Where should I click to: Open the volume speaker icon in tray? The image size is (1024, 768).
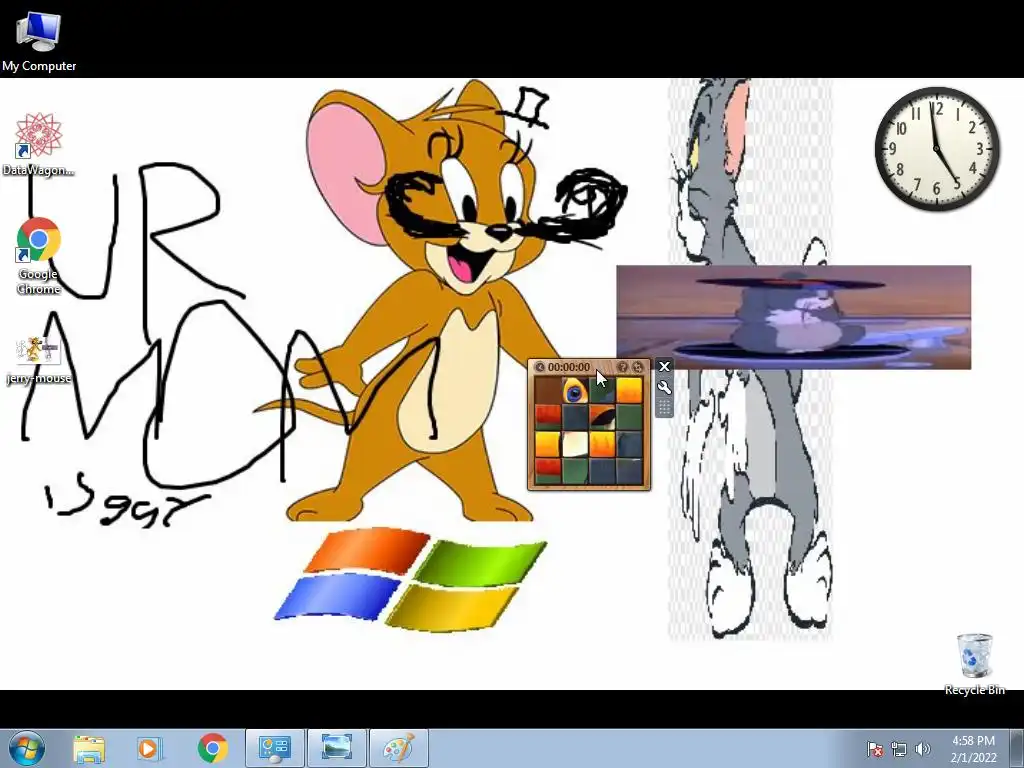click(922, 749)
